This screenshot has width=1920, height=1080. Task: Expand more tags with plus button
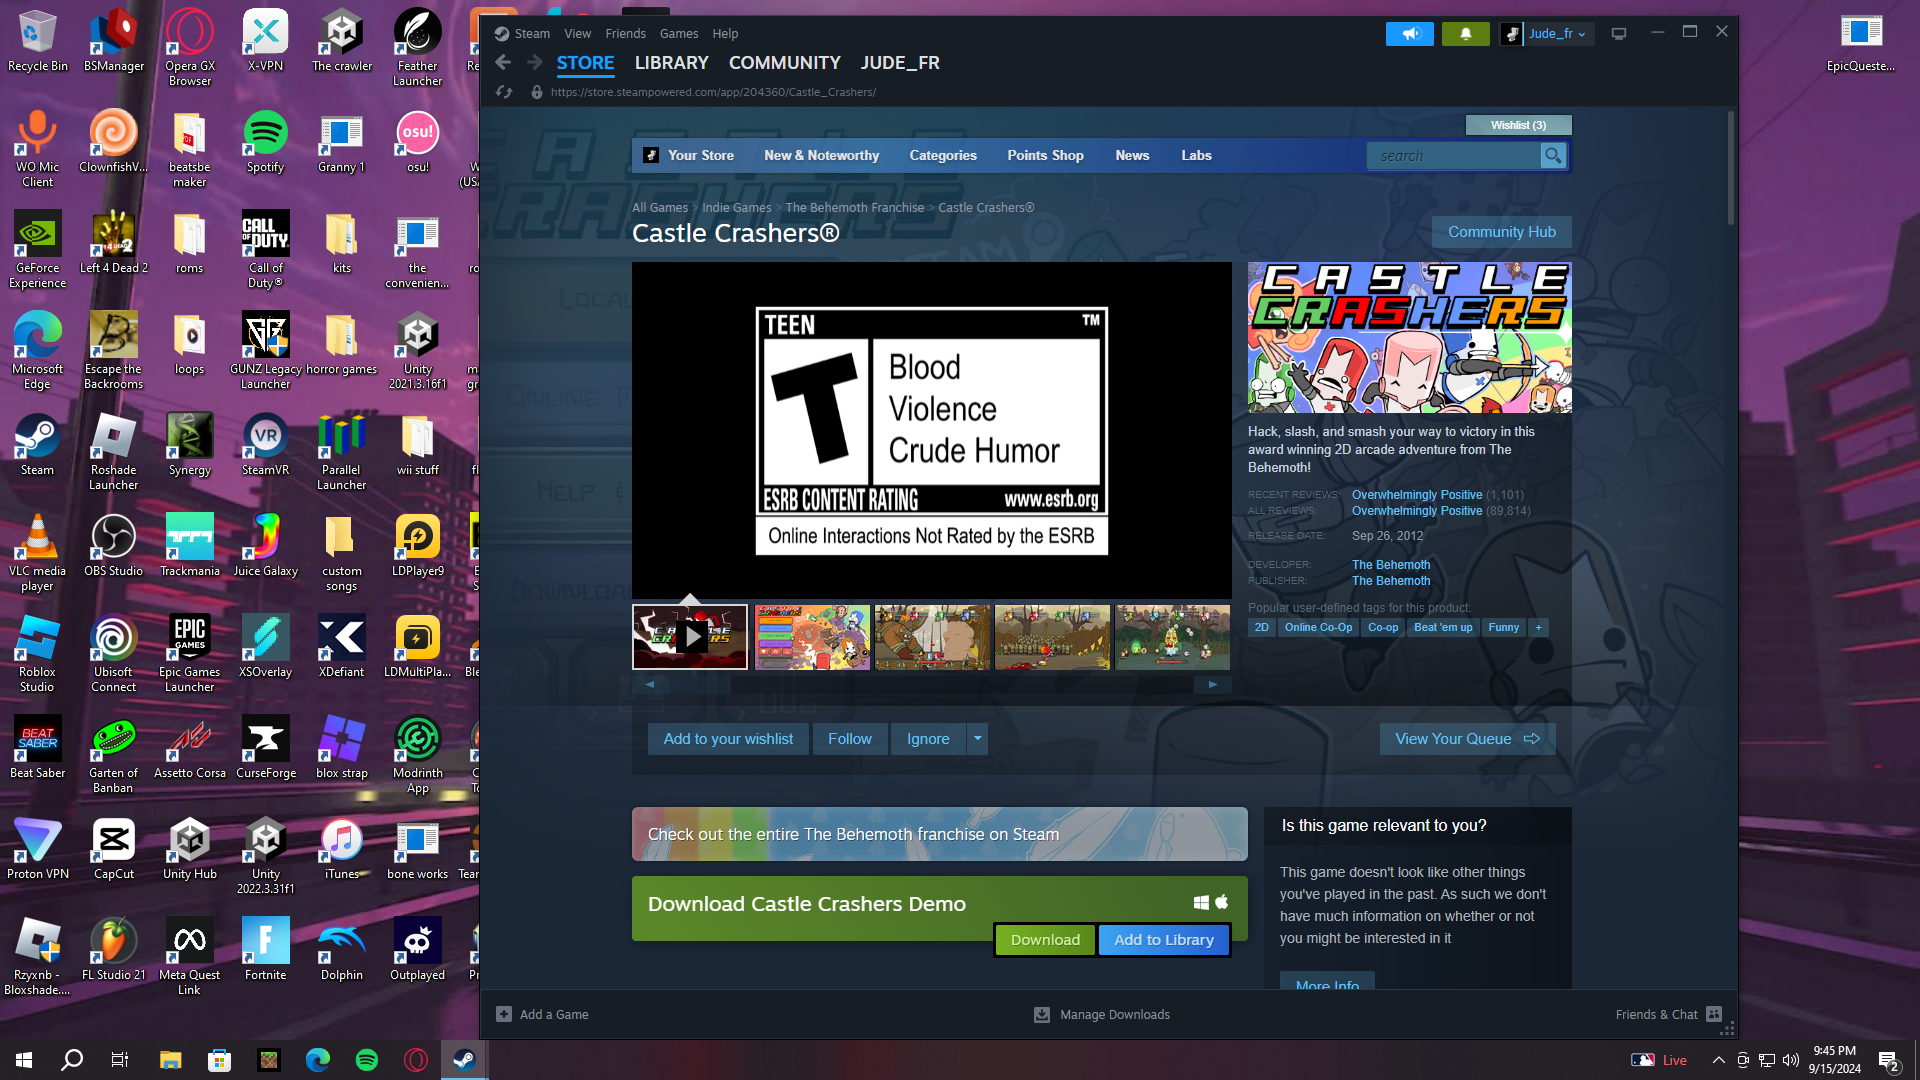pyautogui.click(x=1538, y=628)
